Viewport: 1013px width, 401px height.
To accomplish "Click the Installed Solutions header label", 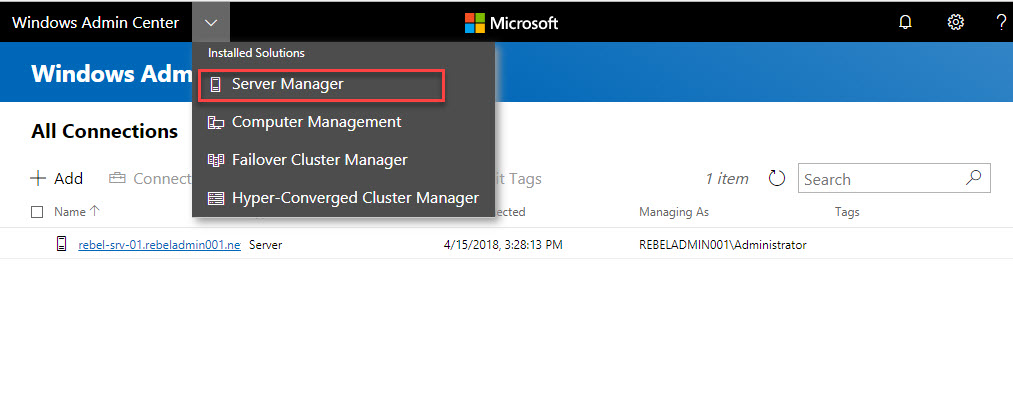I will coord(256,53).
